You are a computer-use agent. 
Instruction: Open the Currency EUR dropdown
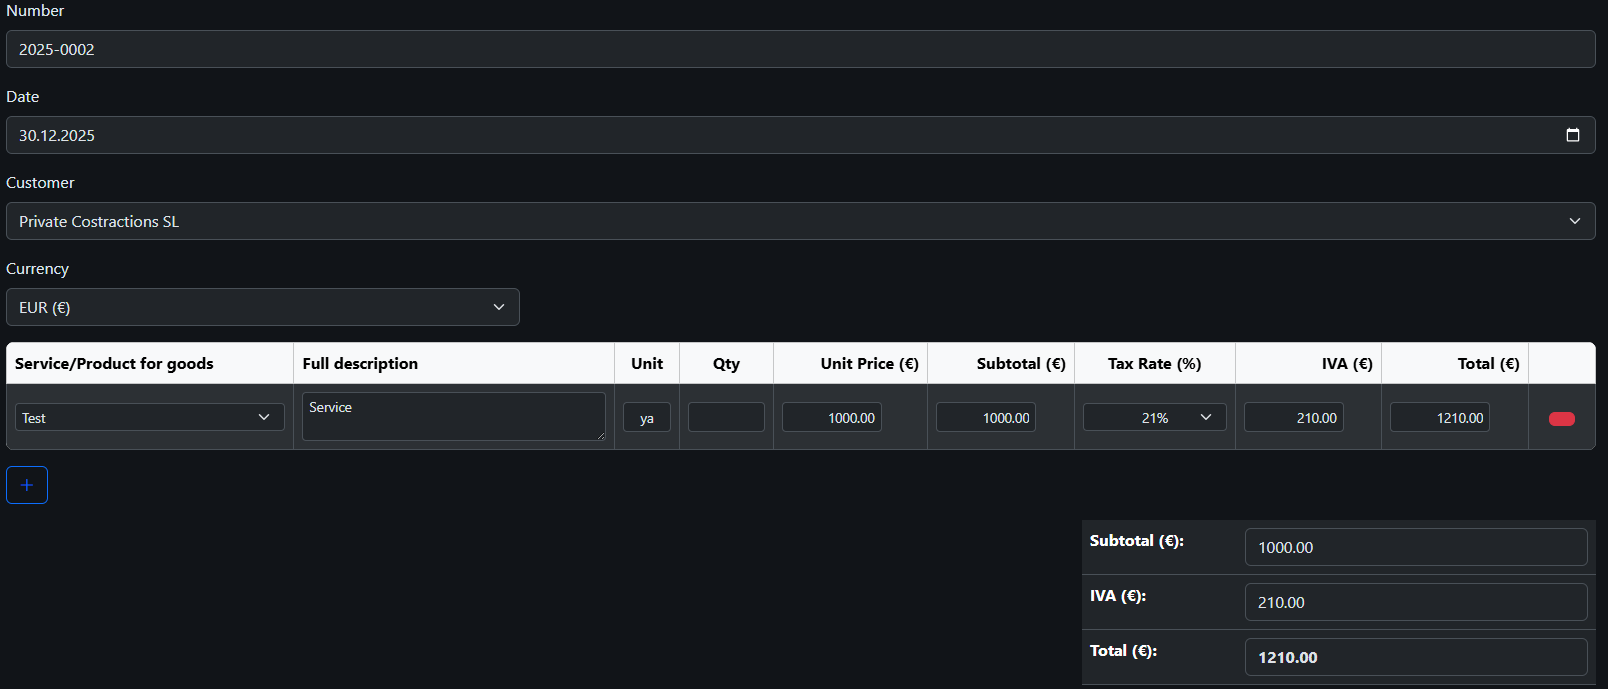262,307
